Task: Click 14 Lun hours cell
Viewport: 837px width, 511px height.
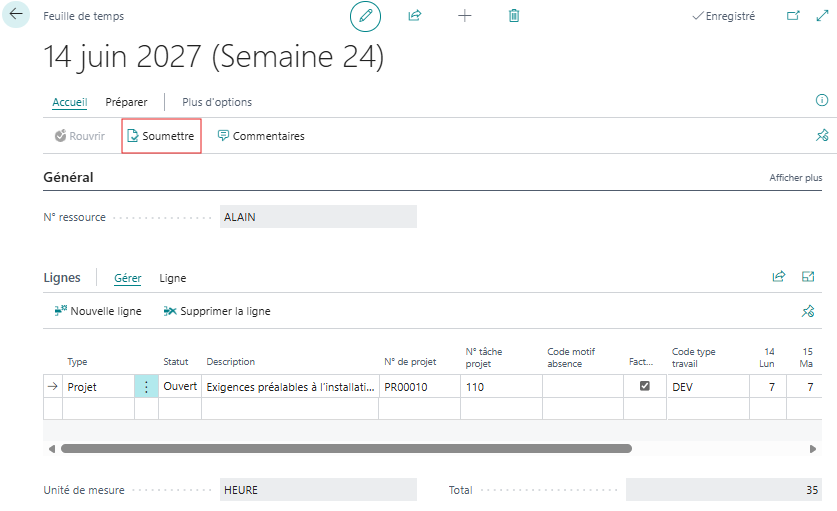Action: click(768, 387)
